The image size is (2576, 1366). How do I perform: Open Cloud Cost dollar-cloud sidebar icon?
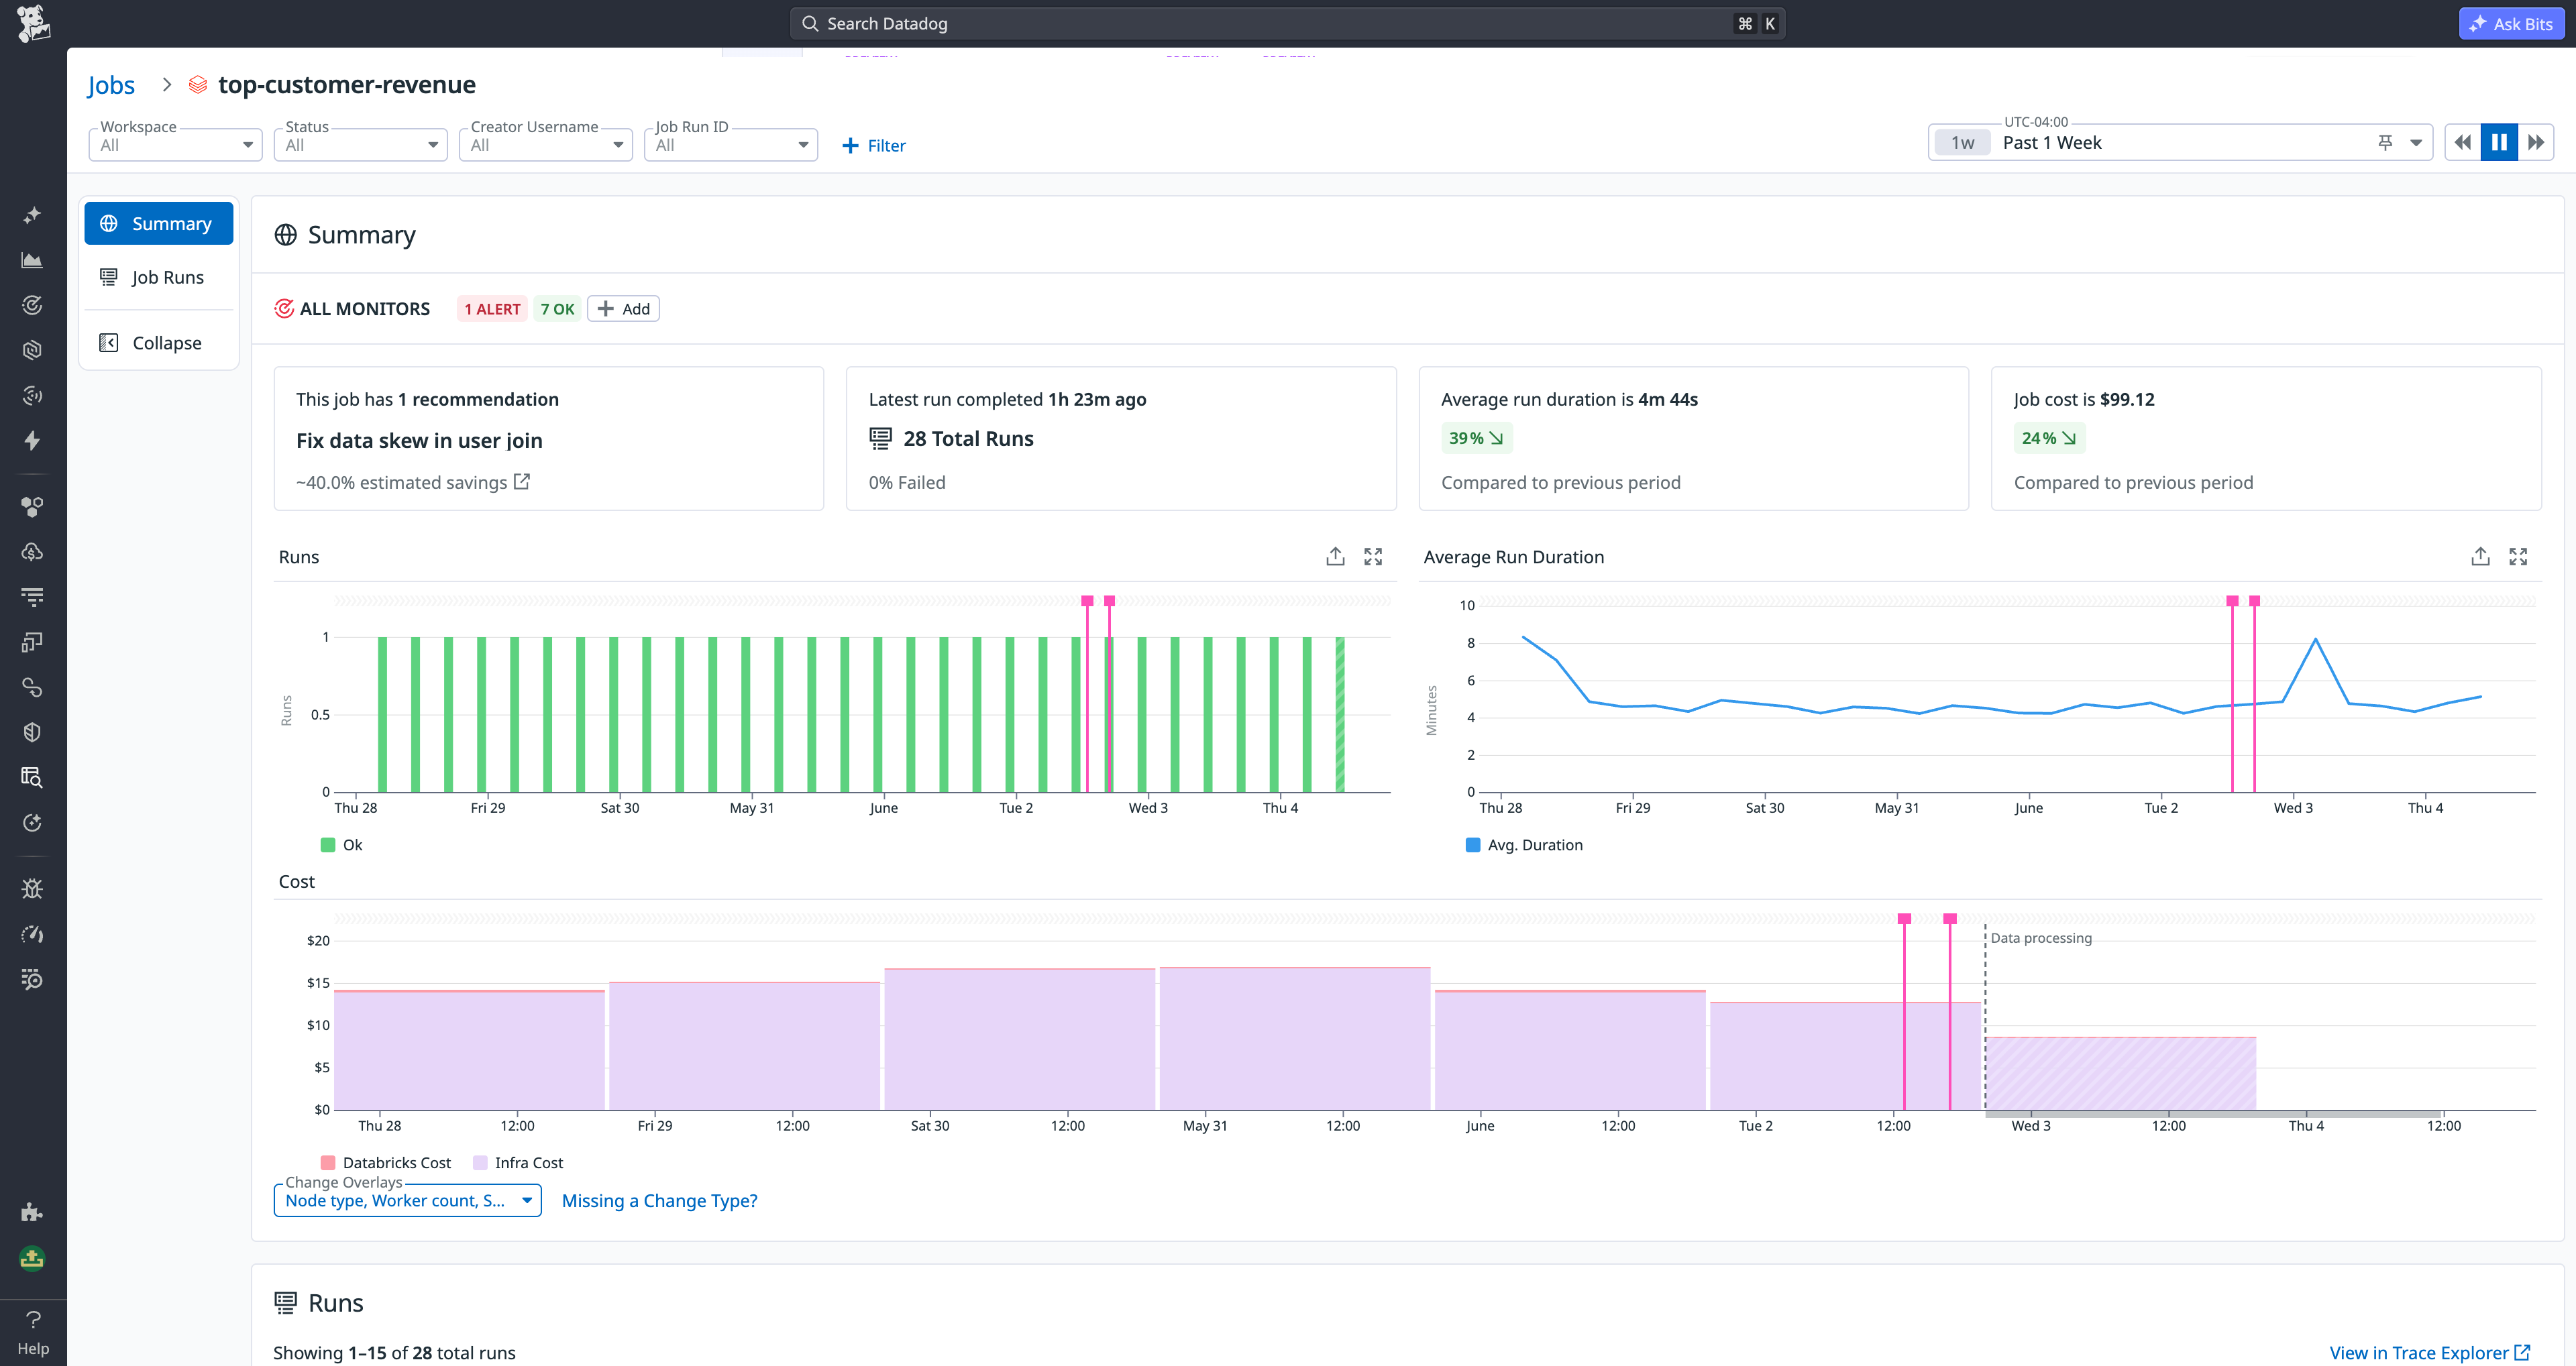(32, 552)
